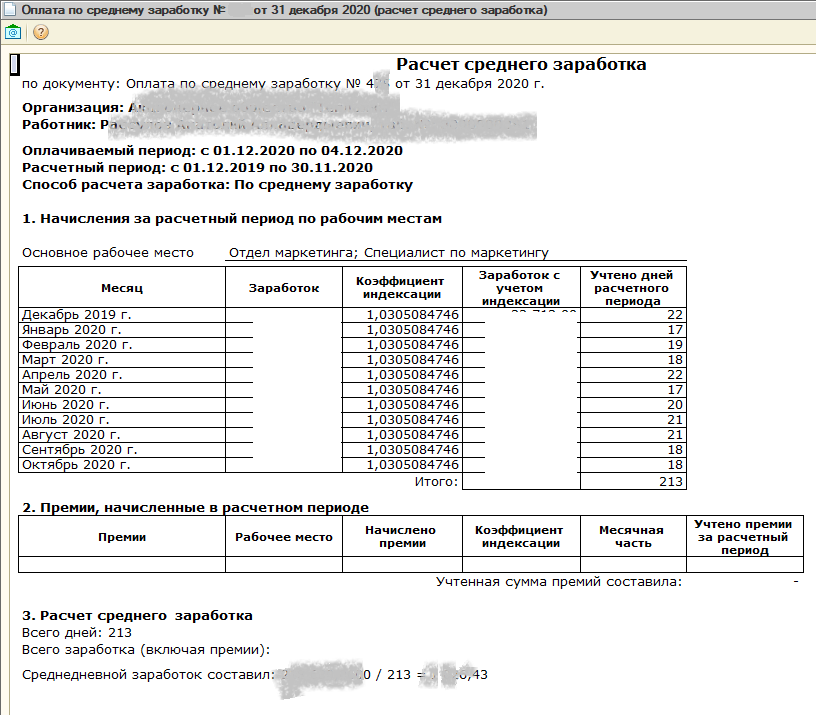Click days value 22 for Декабрь 2019
Screen dimensions: 816x715
633,315
